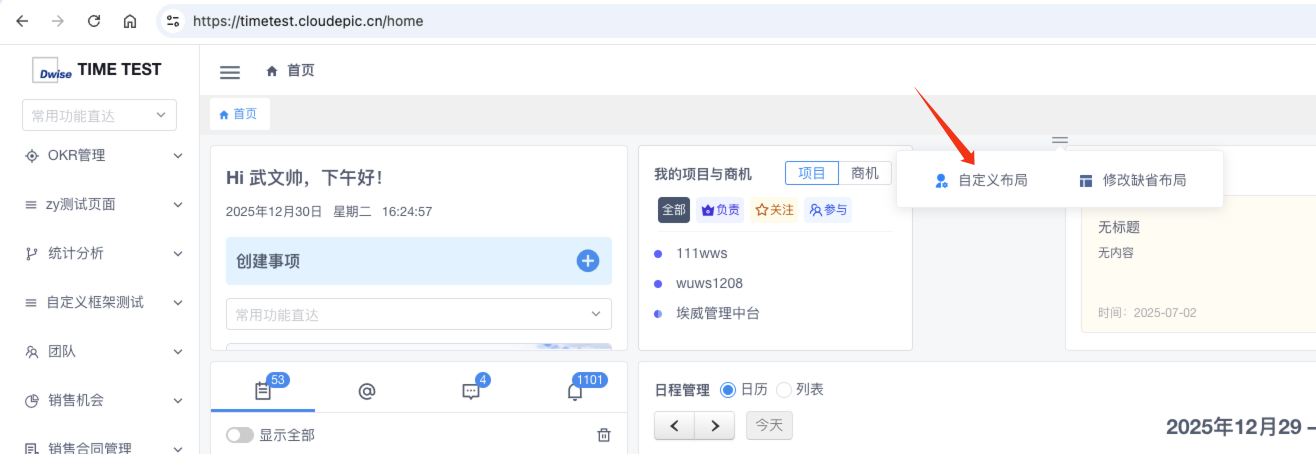Click the hamburger menu collapse icon

pyautogui.click(x=230, y=72)
